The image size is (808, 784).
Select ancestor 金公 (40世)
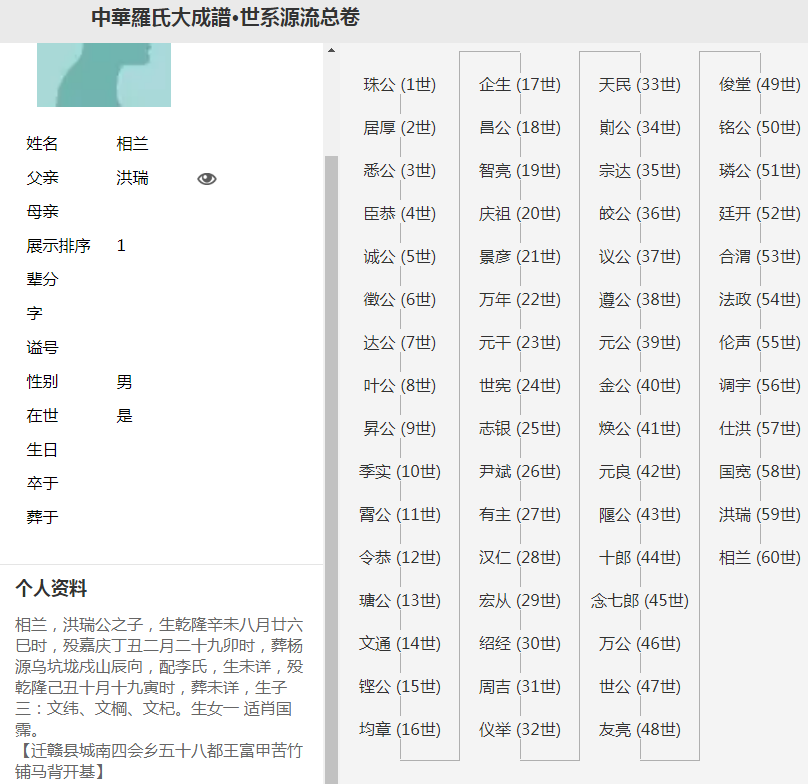click(639, 386)
